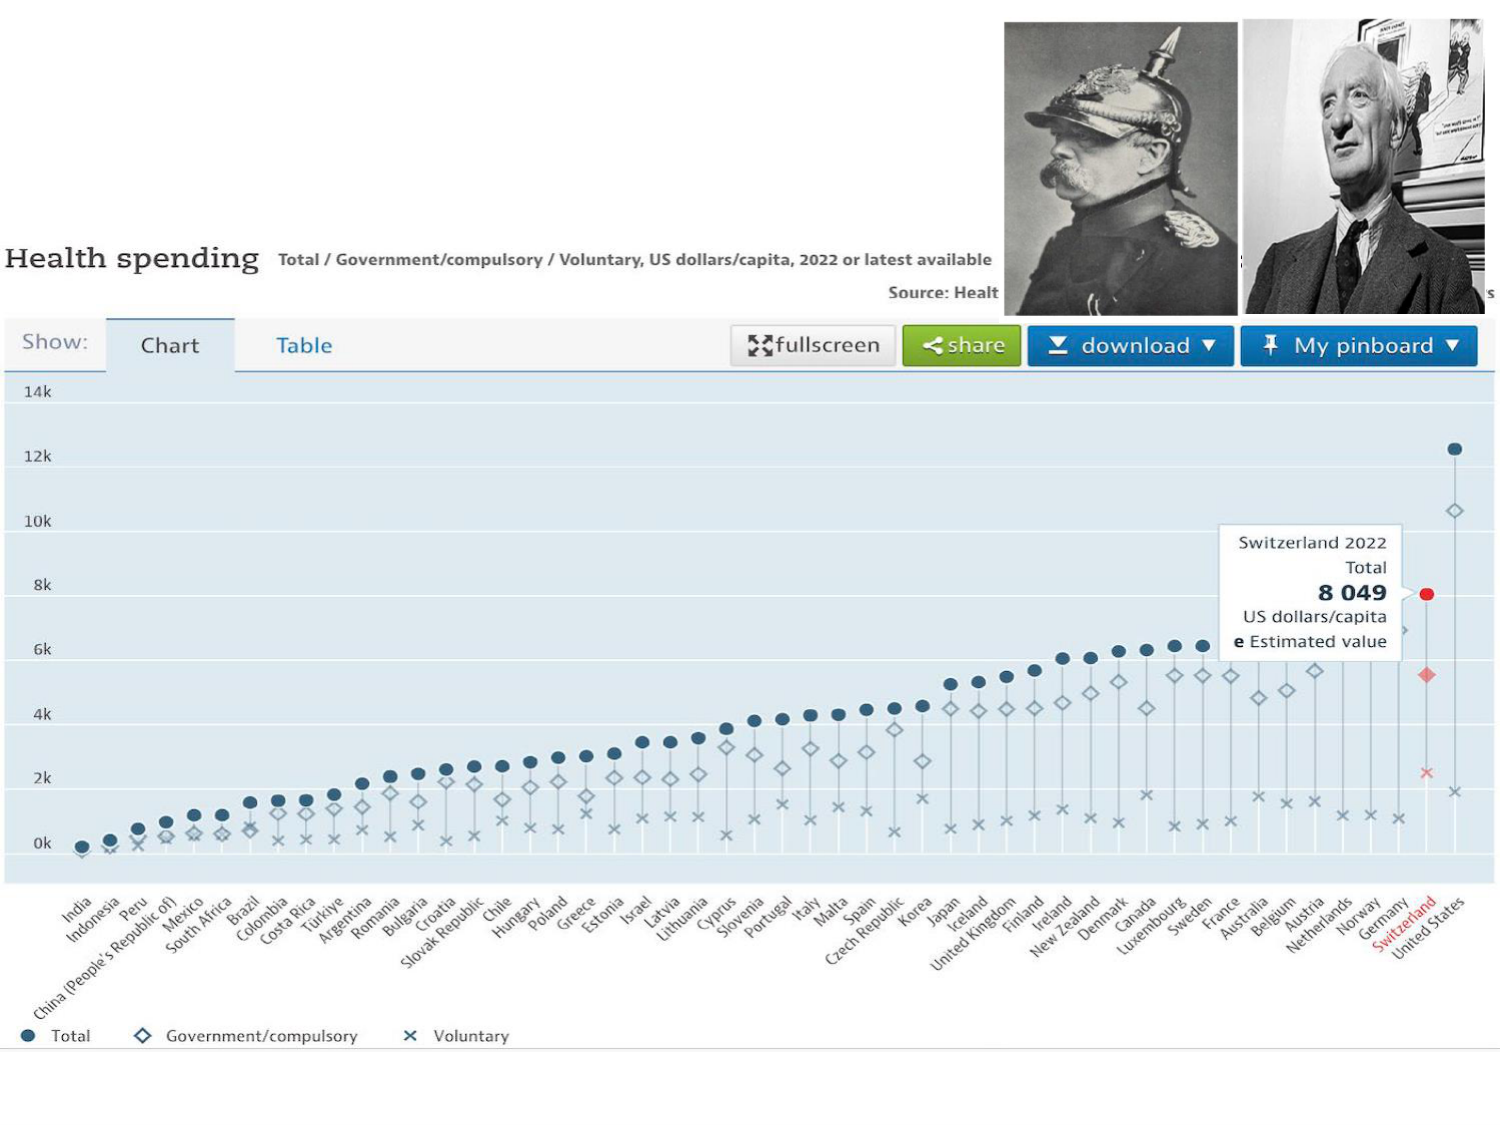Toggle the Voluntary series in legend

click(x=455, y=1036)
